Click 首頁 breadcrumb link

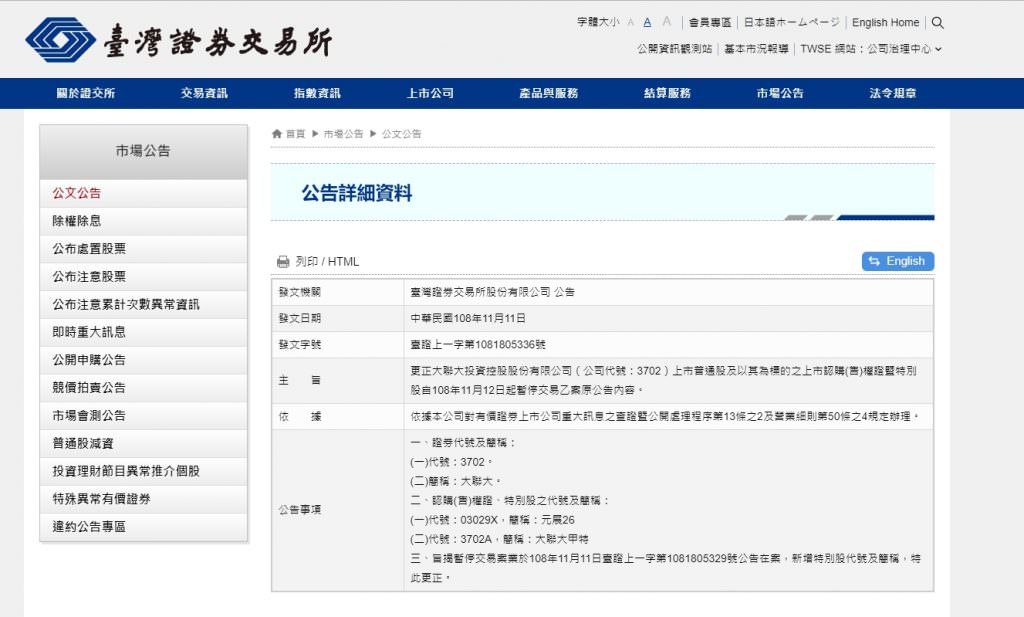tap(295, 134)
